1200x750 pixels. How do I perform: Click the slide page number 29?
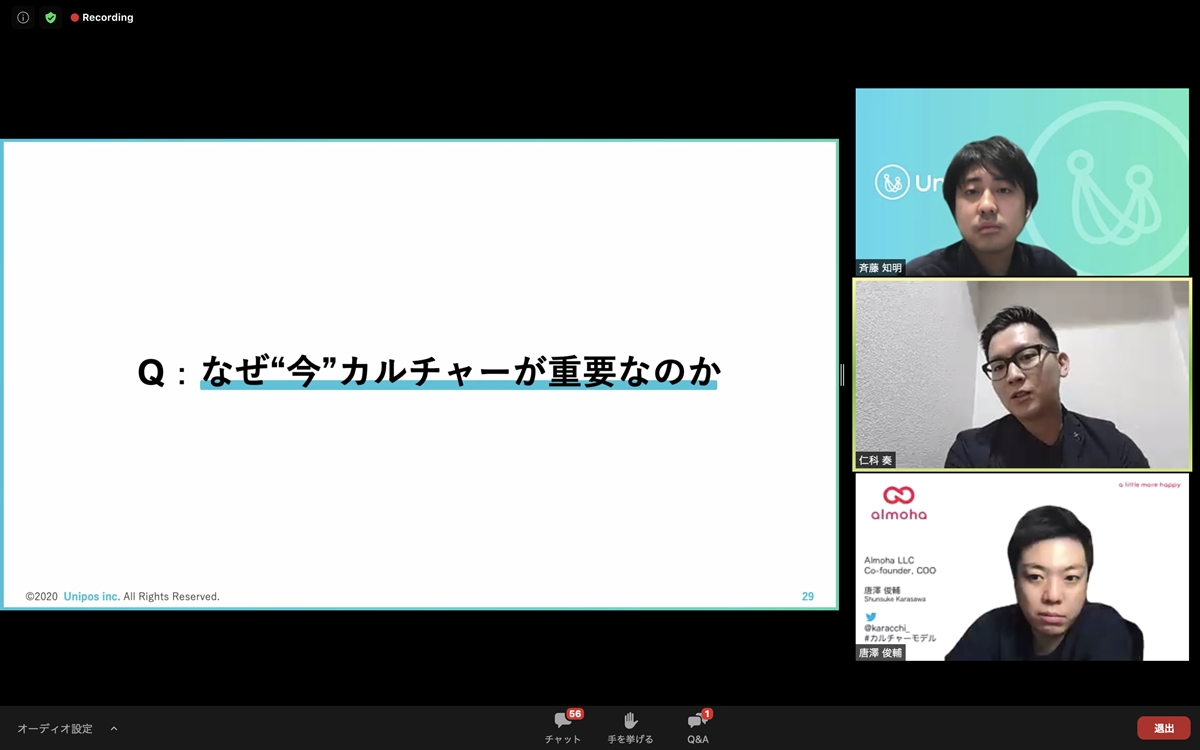pos(807,596)
